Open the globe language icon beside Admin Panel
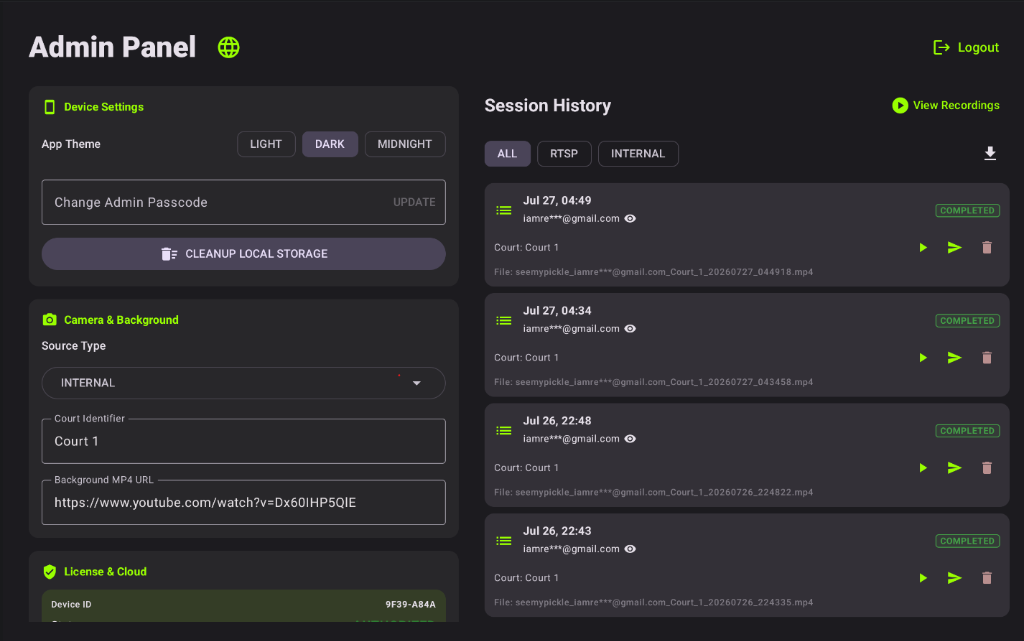1024x641 pixels. [229, 47]
